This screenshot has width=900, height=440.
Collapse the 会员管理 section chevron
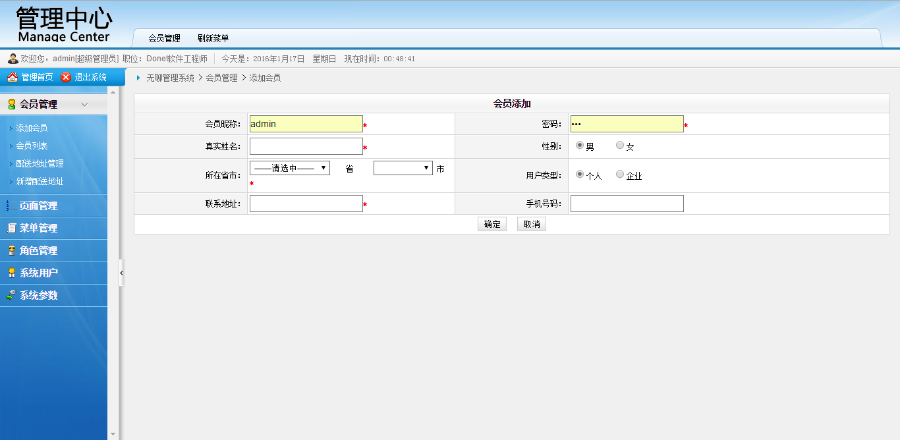tap(84, 104)
